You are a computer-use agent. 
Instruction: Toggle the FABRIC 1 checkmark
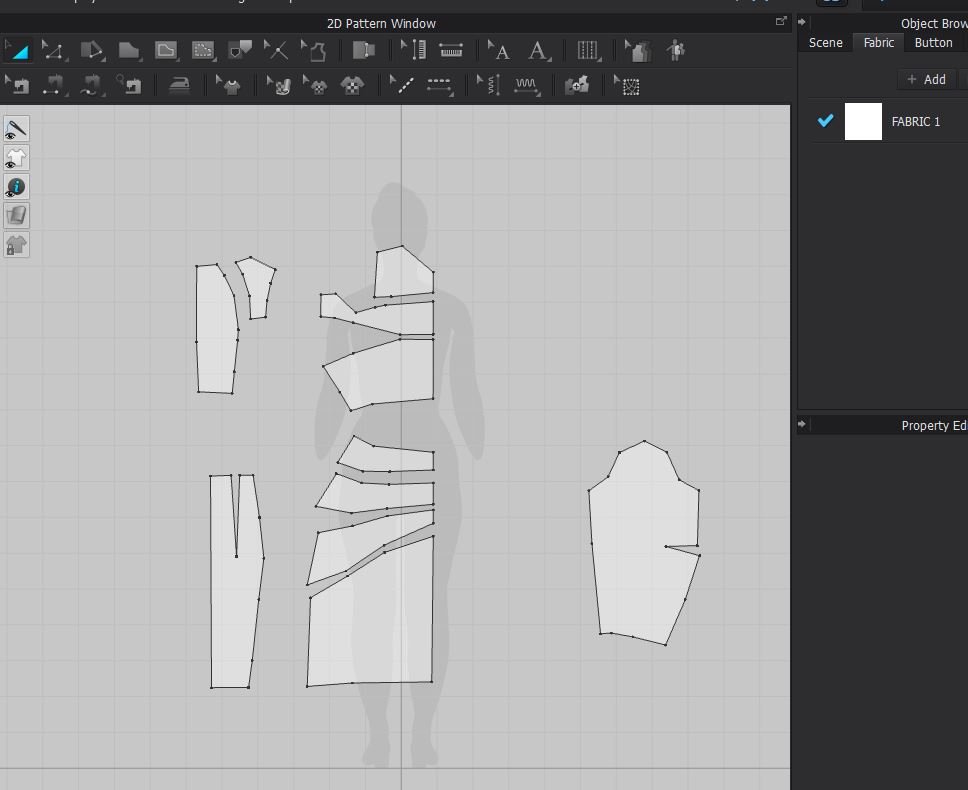click(x=825, y=121)
